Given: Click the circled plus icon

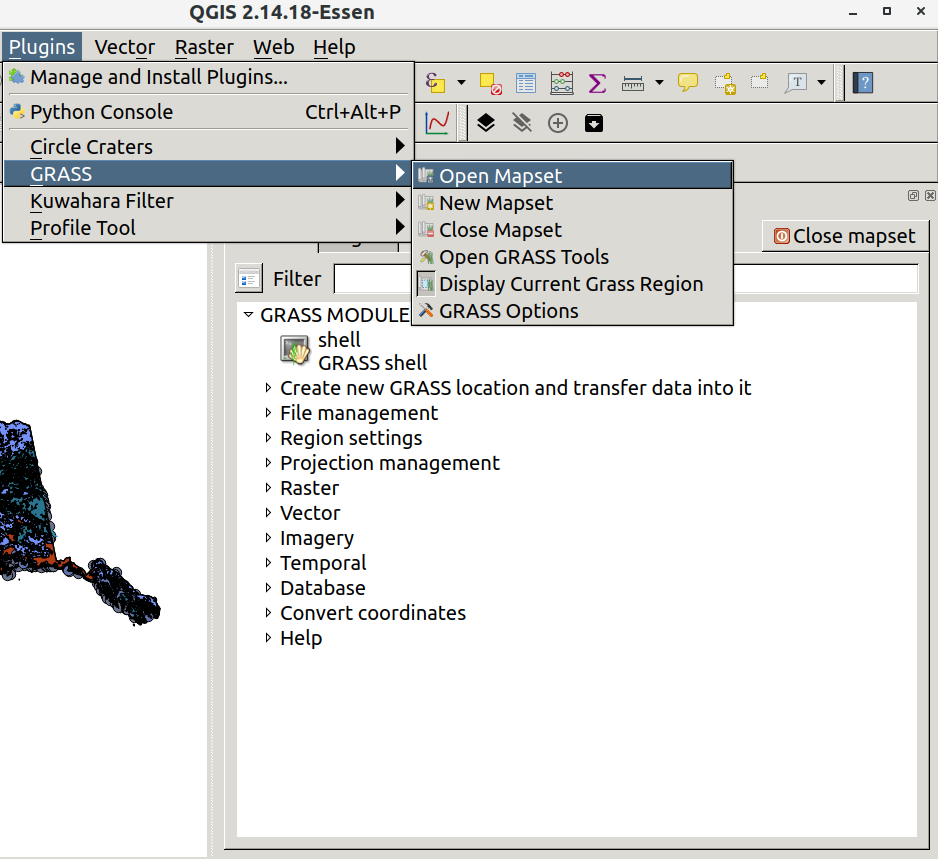Looking at the screenshot, I should tap(558, 123).
